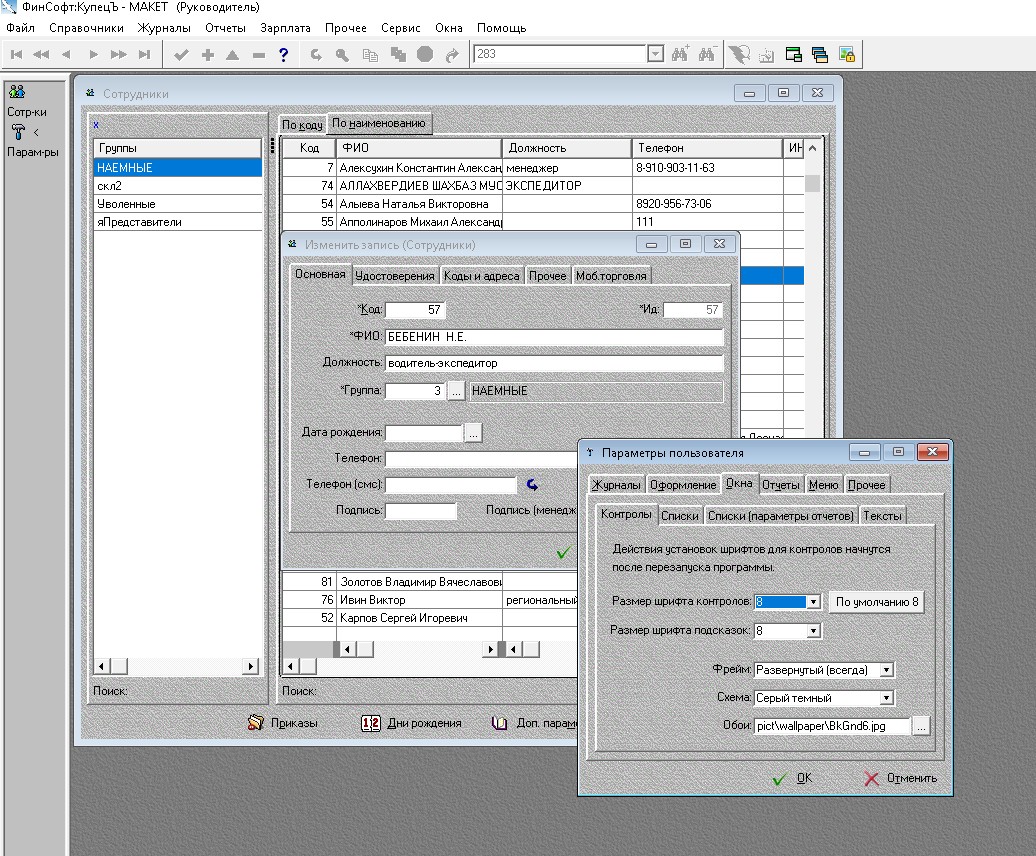Open Приказы at the bottom of Сотрудники
The height and width of the screenshot is (856, 1036).
283,722
